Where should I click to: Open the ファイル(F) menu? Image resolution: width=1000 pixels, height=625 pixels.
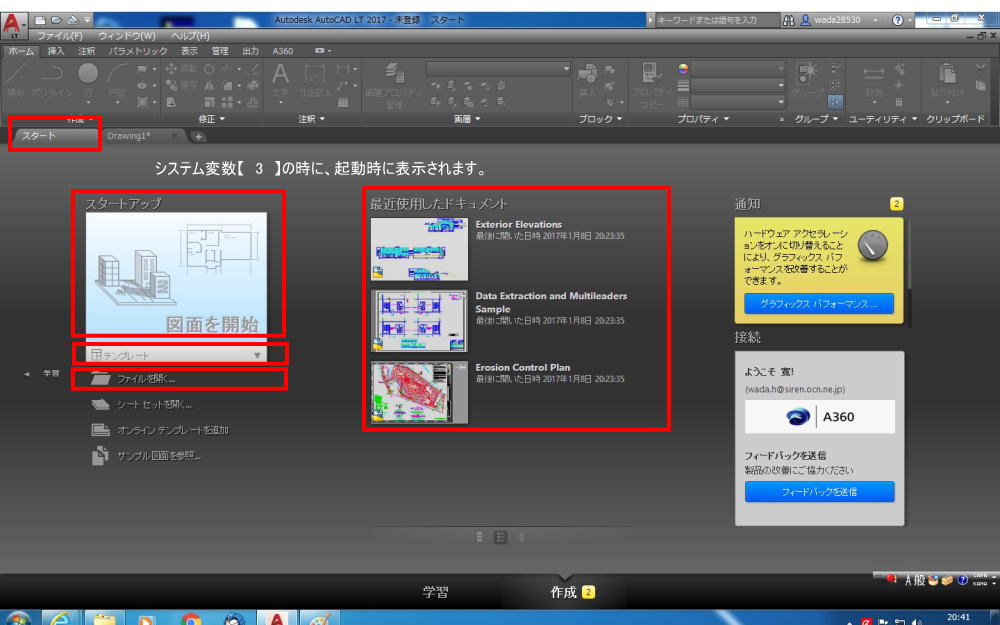tap(60, 36)
